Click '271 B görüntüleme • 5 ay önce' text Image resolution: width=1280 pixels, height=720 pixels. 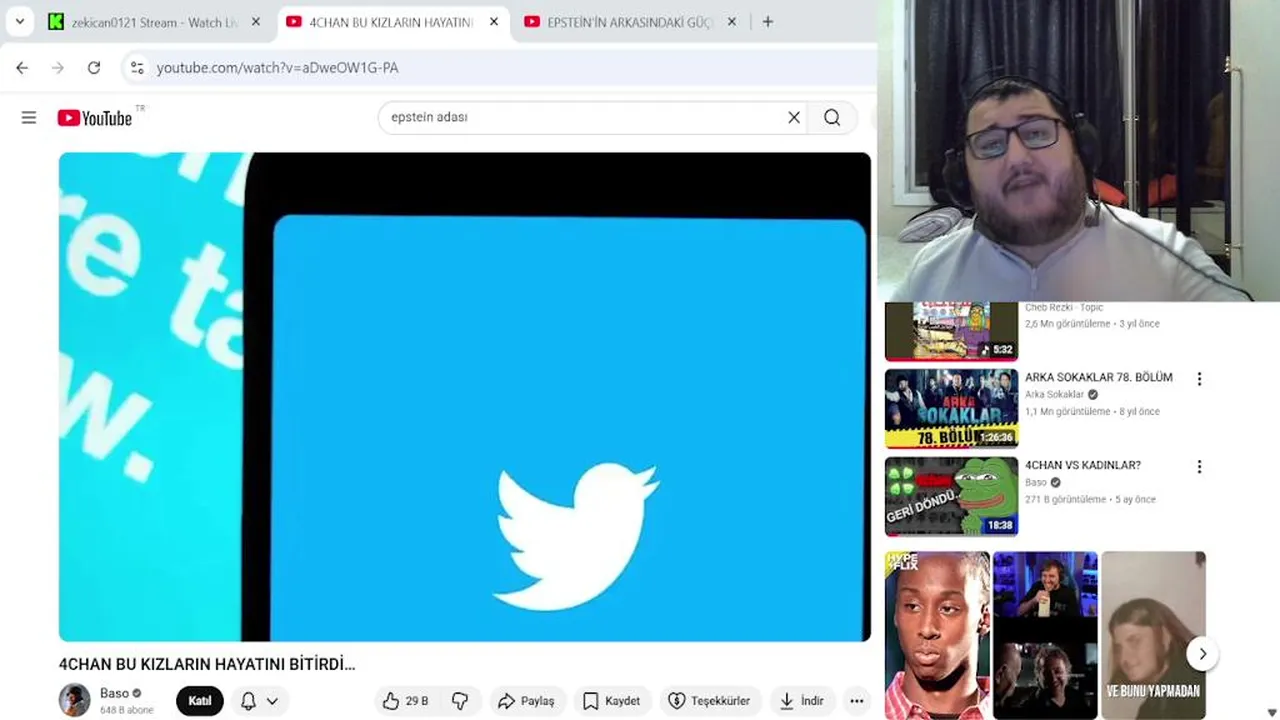point(1090,500)
